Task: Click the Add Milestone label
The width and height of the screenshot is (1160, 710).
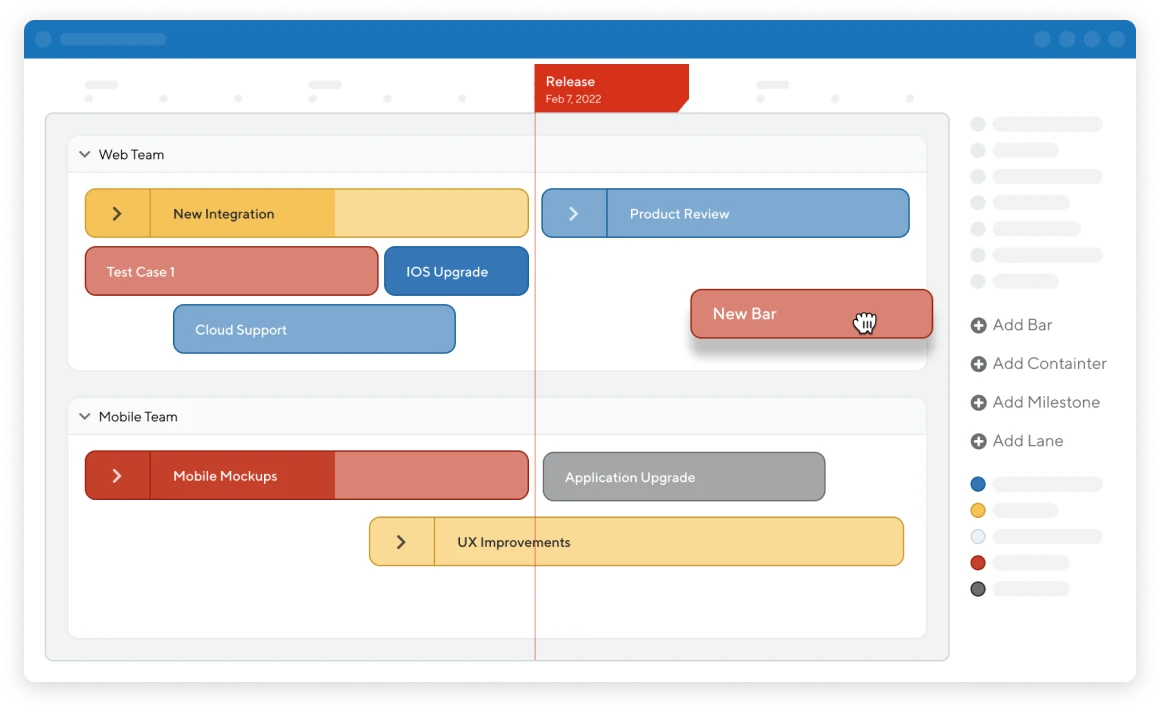Action: 1046,402
